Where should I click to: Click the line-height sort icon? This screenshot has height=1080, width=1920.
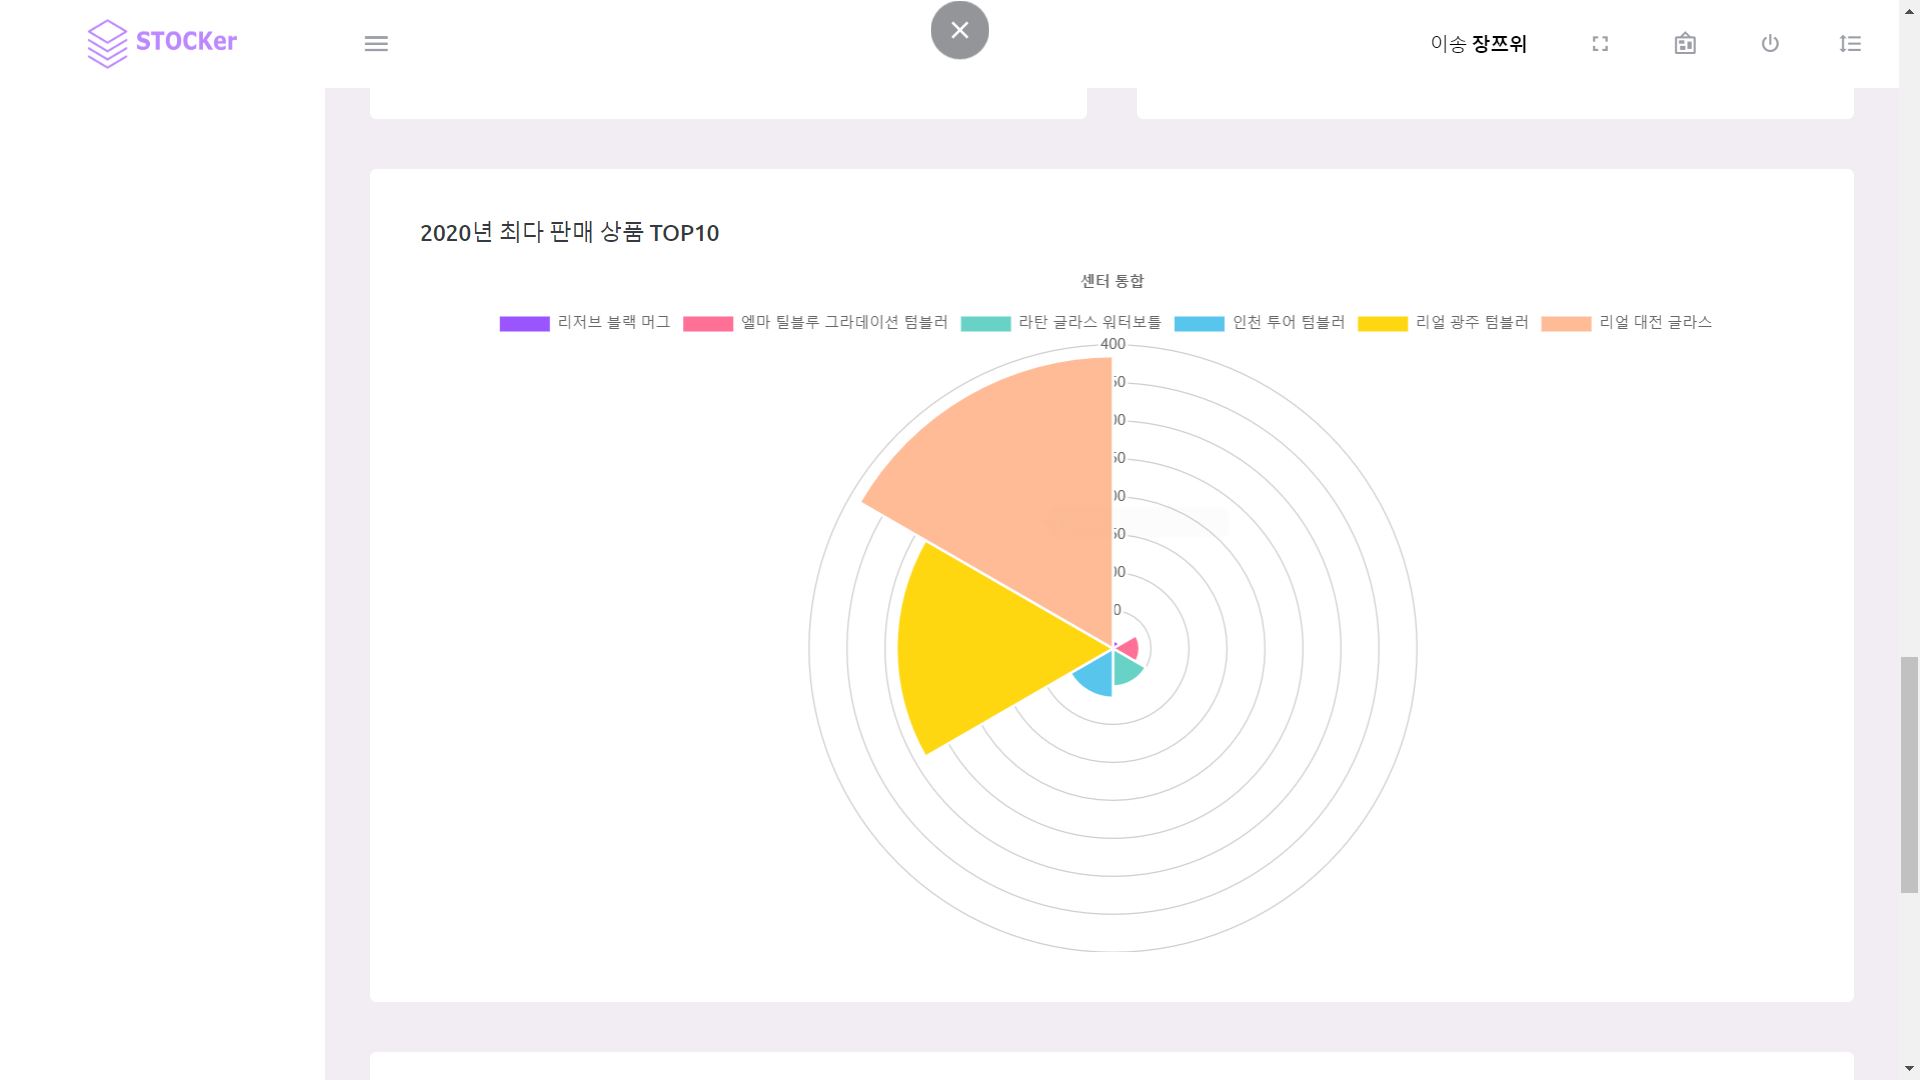[1850, 43]
